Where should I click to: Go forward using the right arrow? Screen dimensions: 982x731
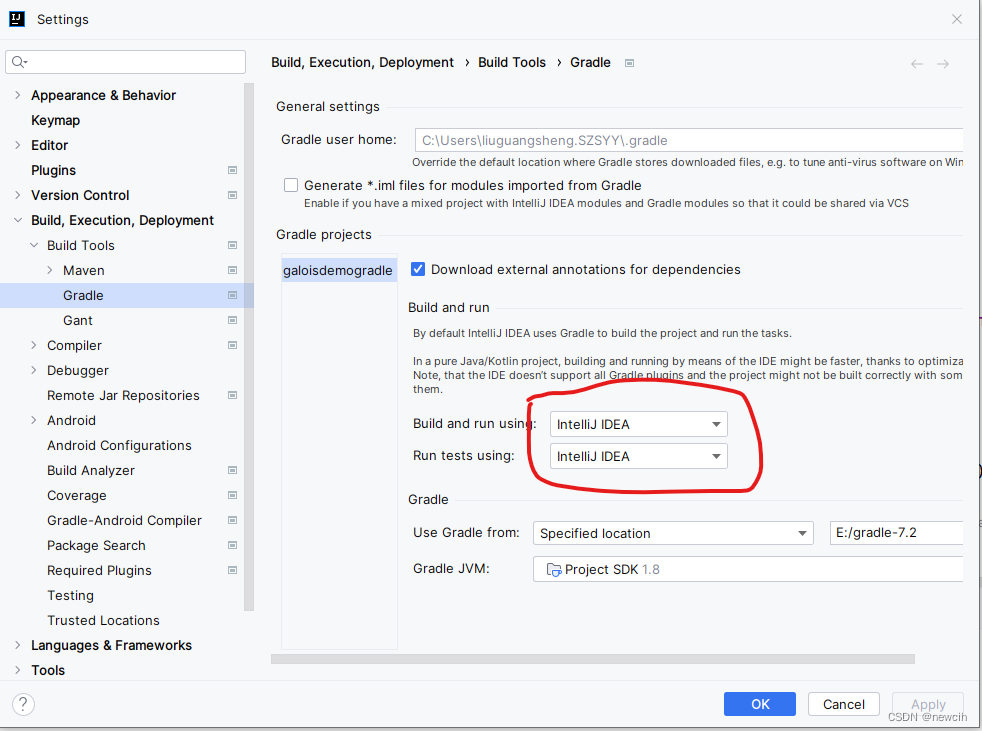pos(943,64)
